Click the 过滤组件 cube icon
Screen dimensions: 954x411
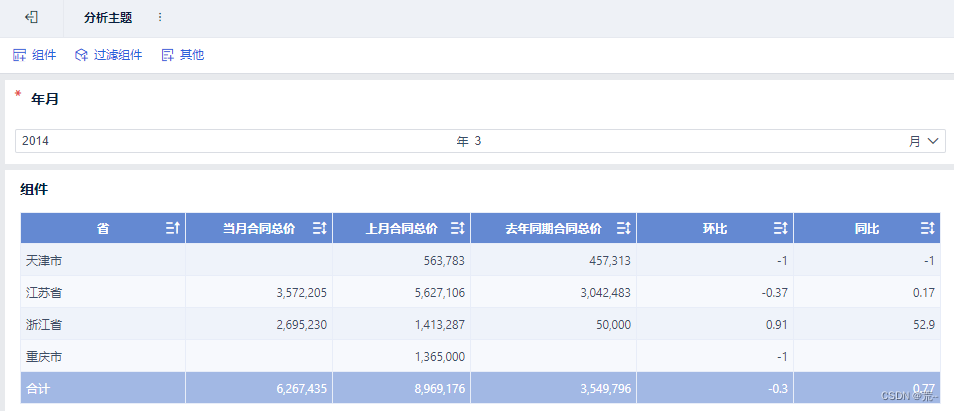point(82,55)
